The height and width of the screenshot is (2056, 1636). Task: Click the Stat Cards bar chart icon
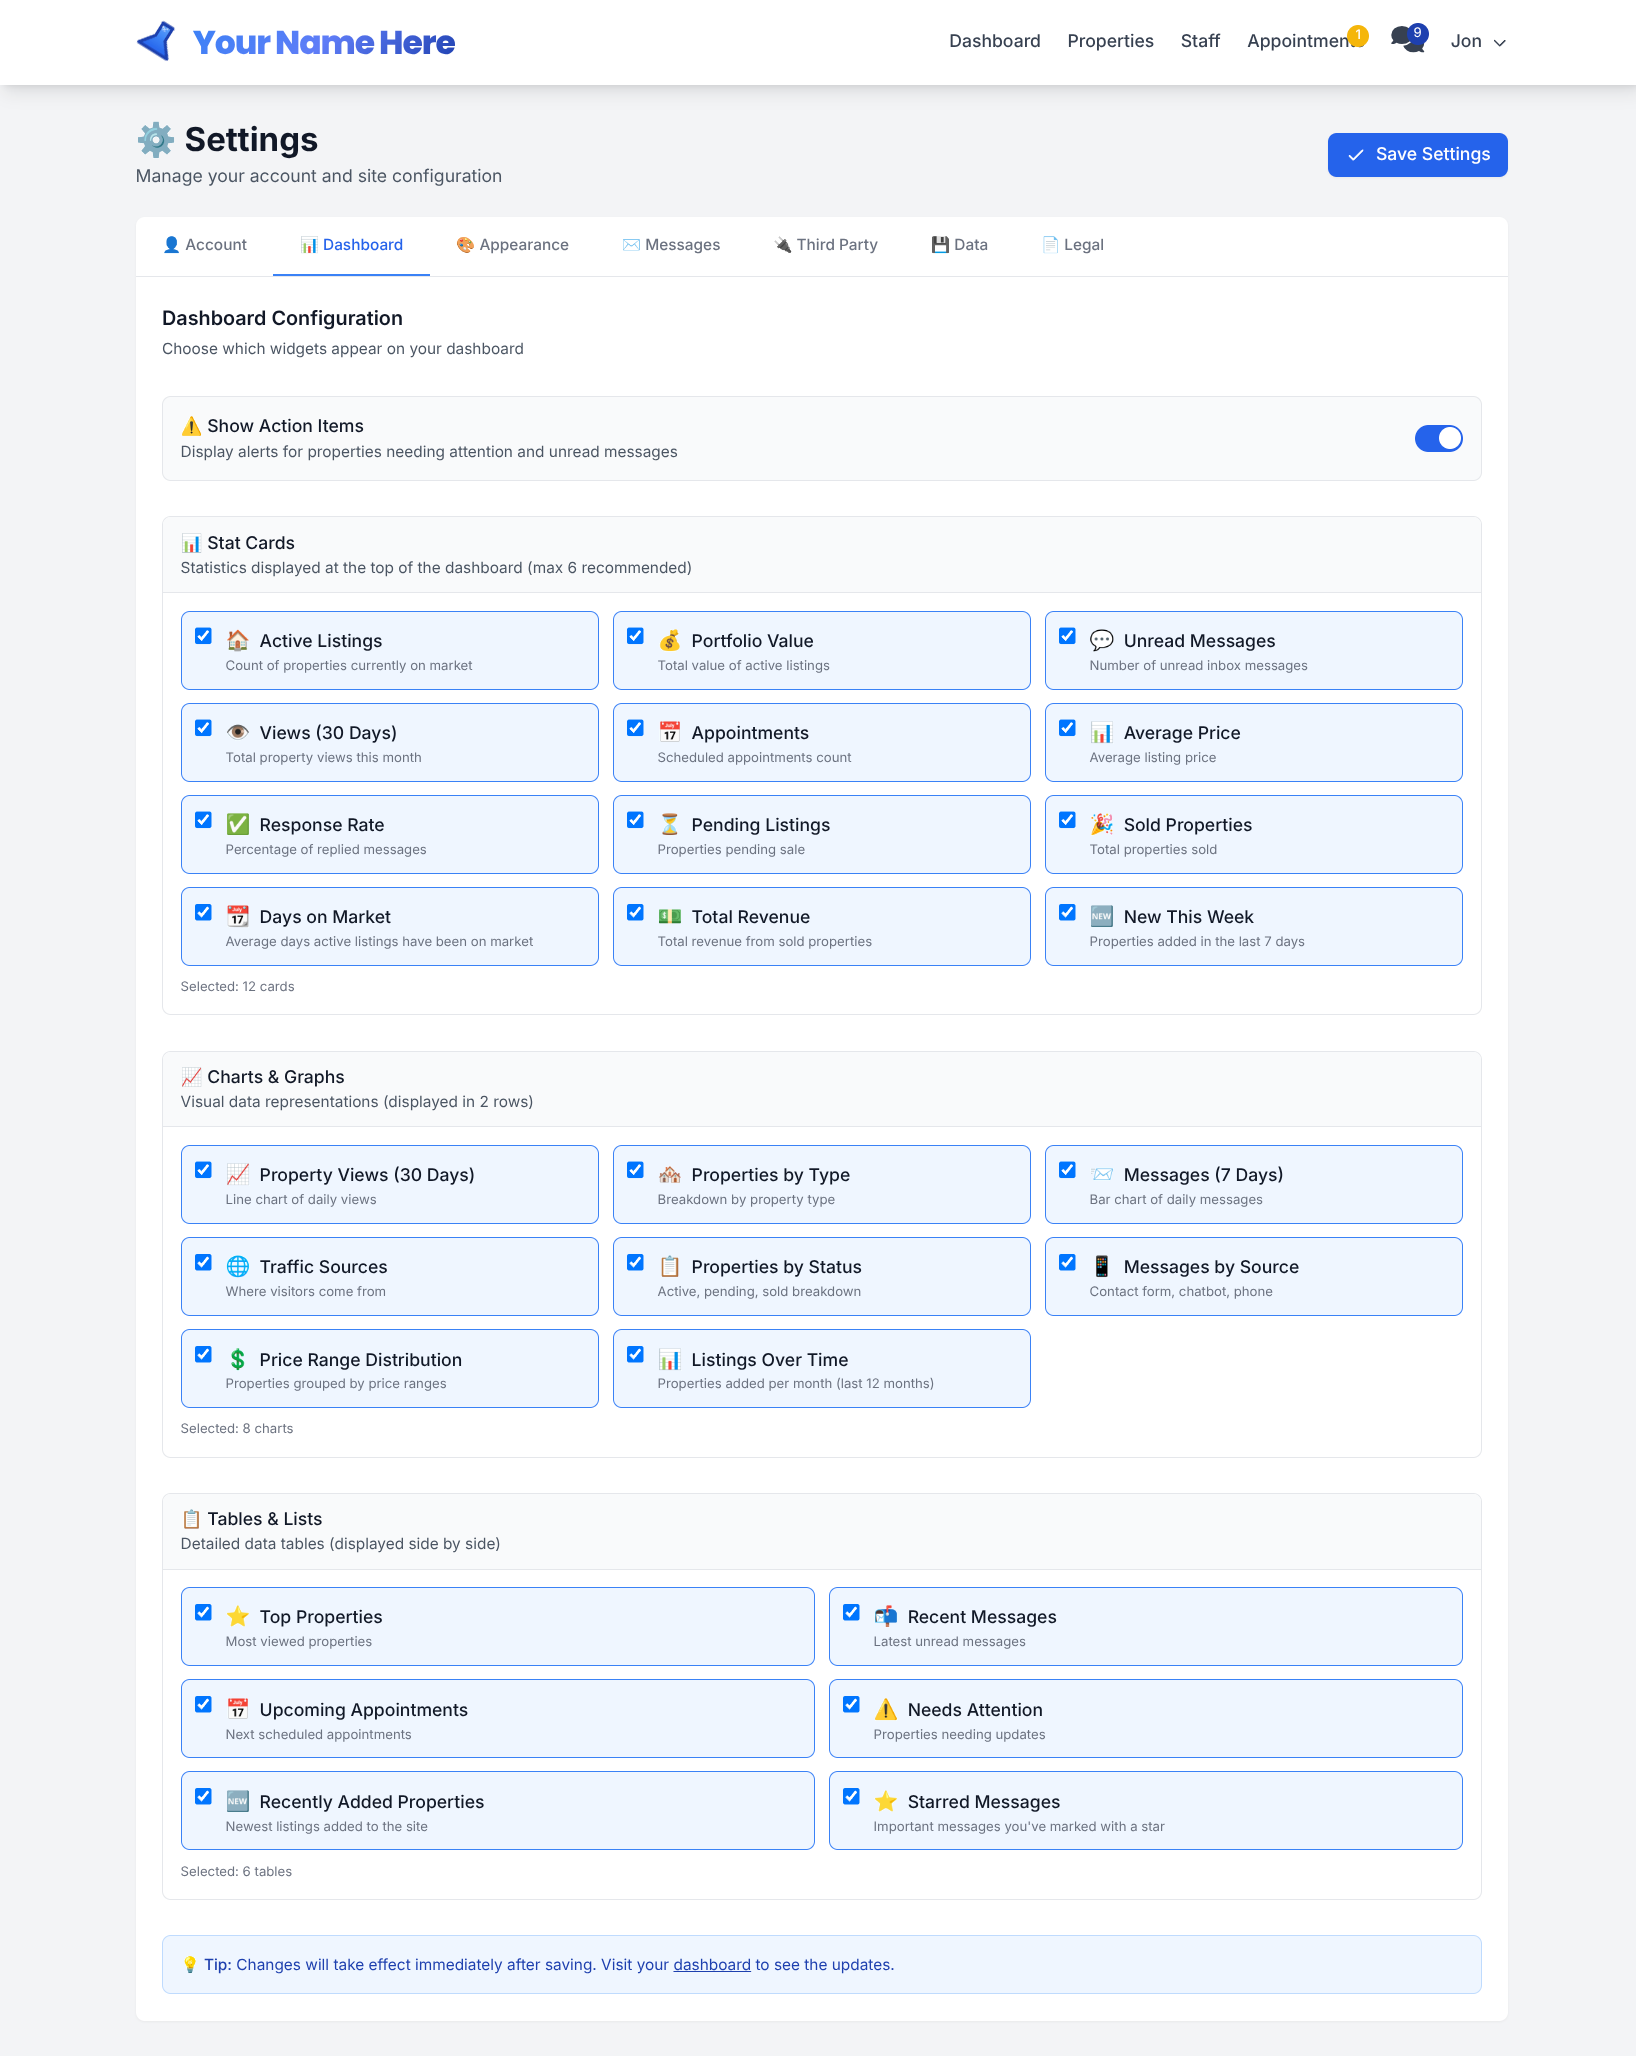(x=190, y=543)
